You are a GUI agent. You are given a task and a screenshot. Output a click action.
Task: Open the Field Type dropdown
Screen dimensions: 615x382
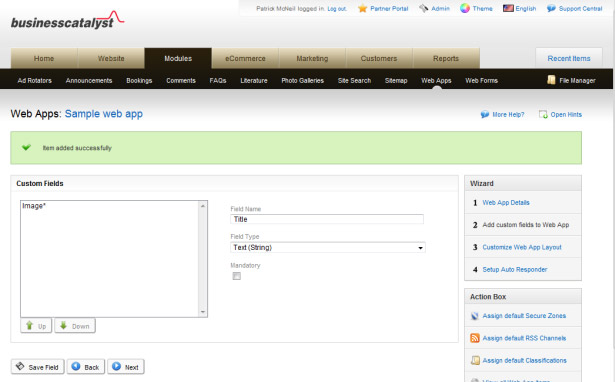[x=328, y=247]
